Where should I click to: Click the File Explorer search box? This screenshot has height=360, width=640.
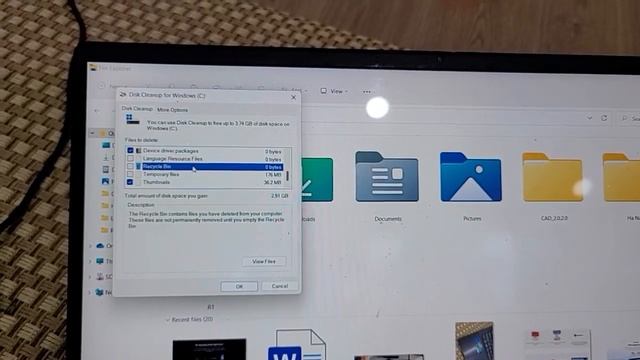629,118
